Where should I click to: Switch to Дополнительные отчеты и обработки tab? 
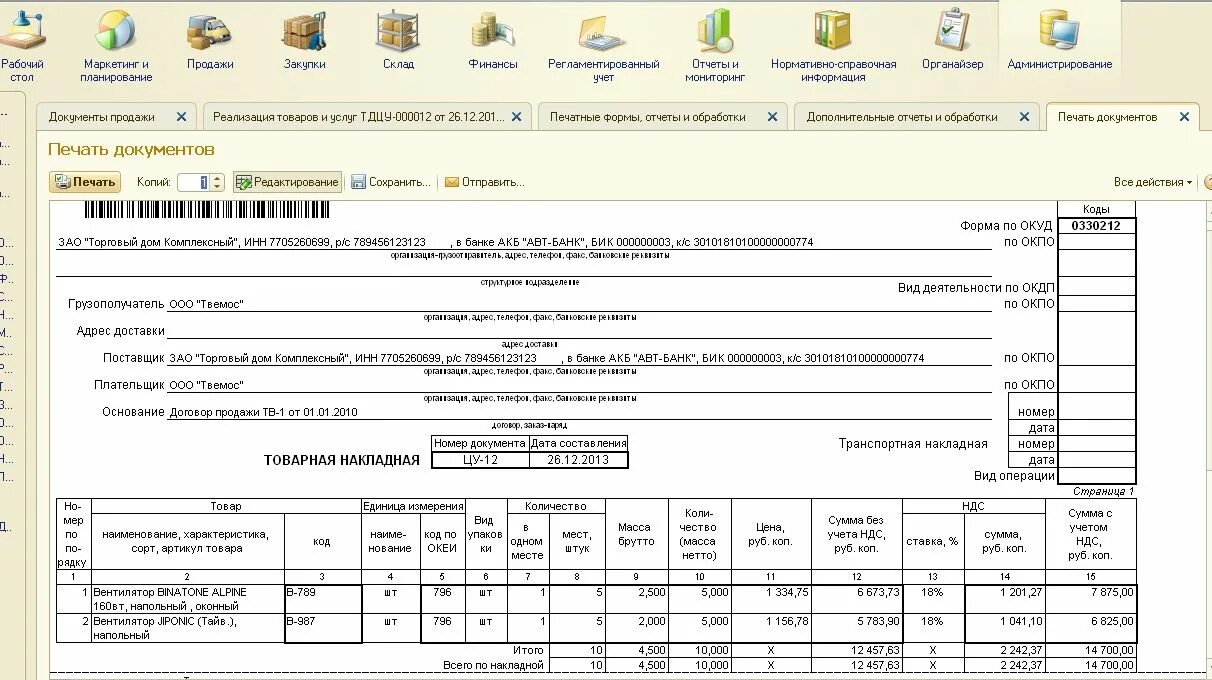pyautogui.click(x=902, y=117)
